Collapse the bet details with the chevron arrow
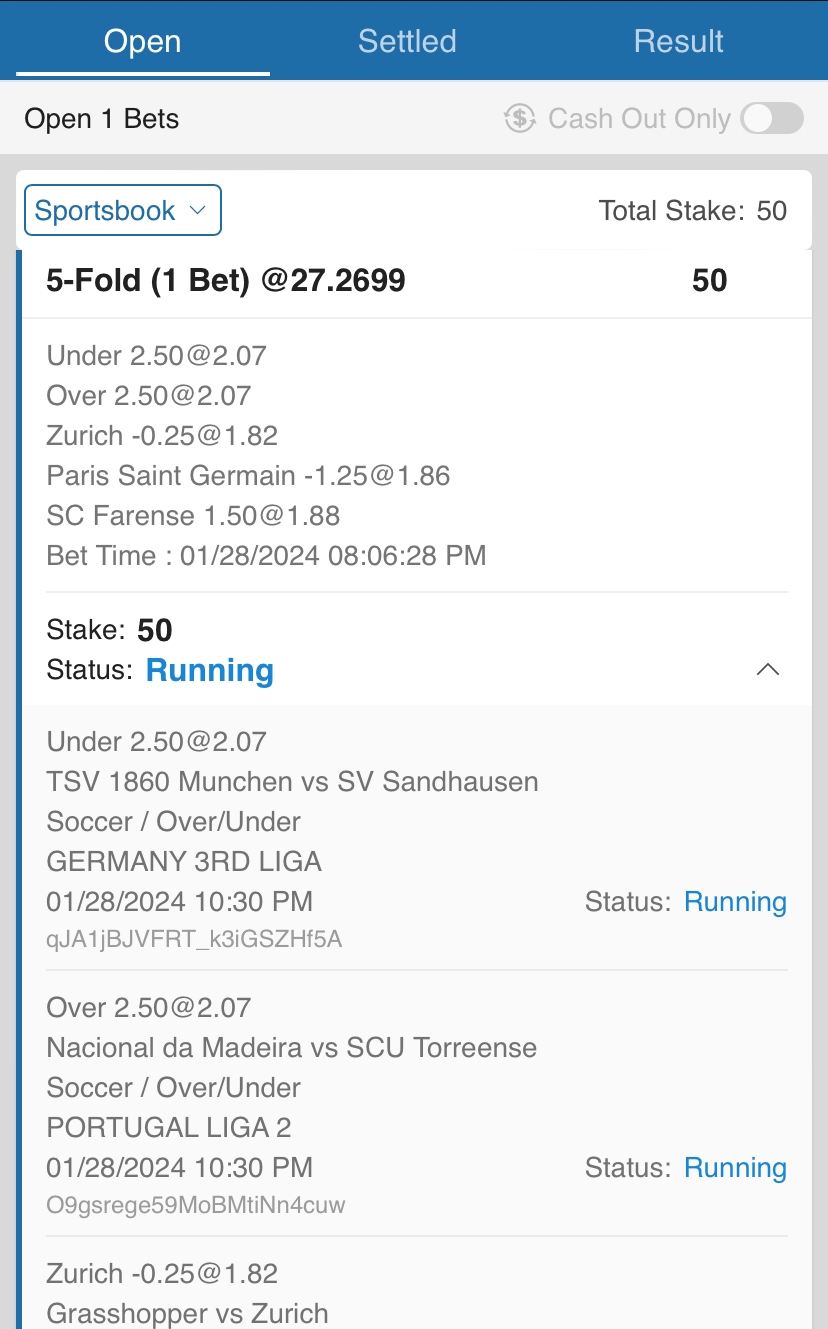Image resolution: width=828 pixels, height=1329 pixels. tap(767, 670)
